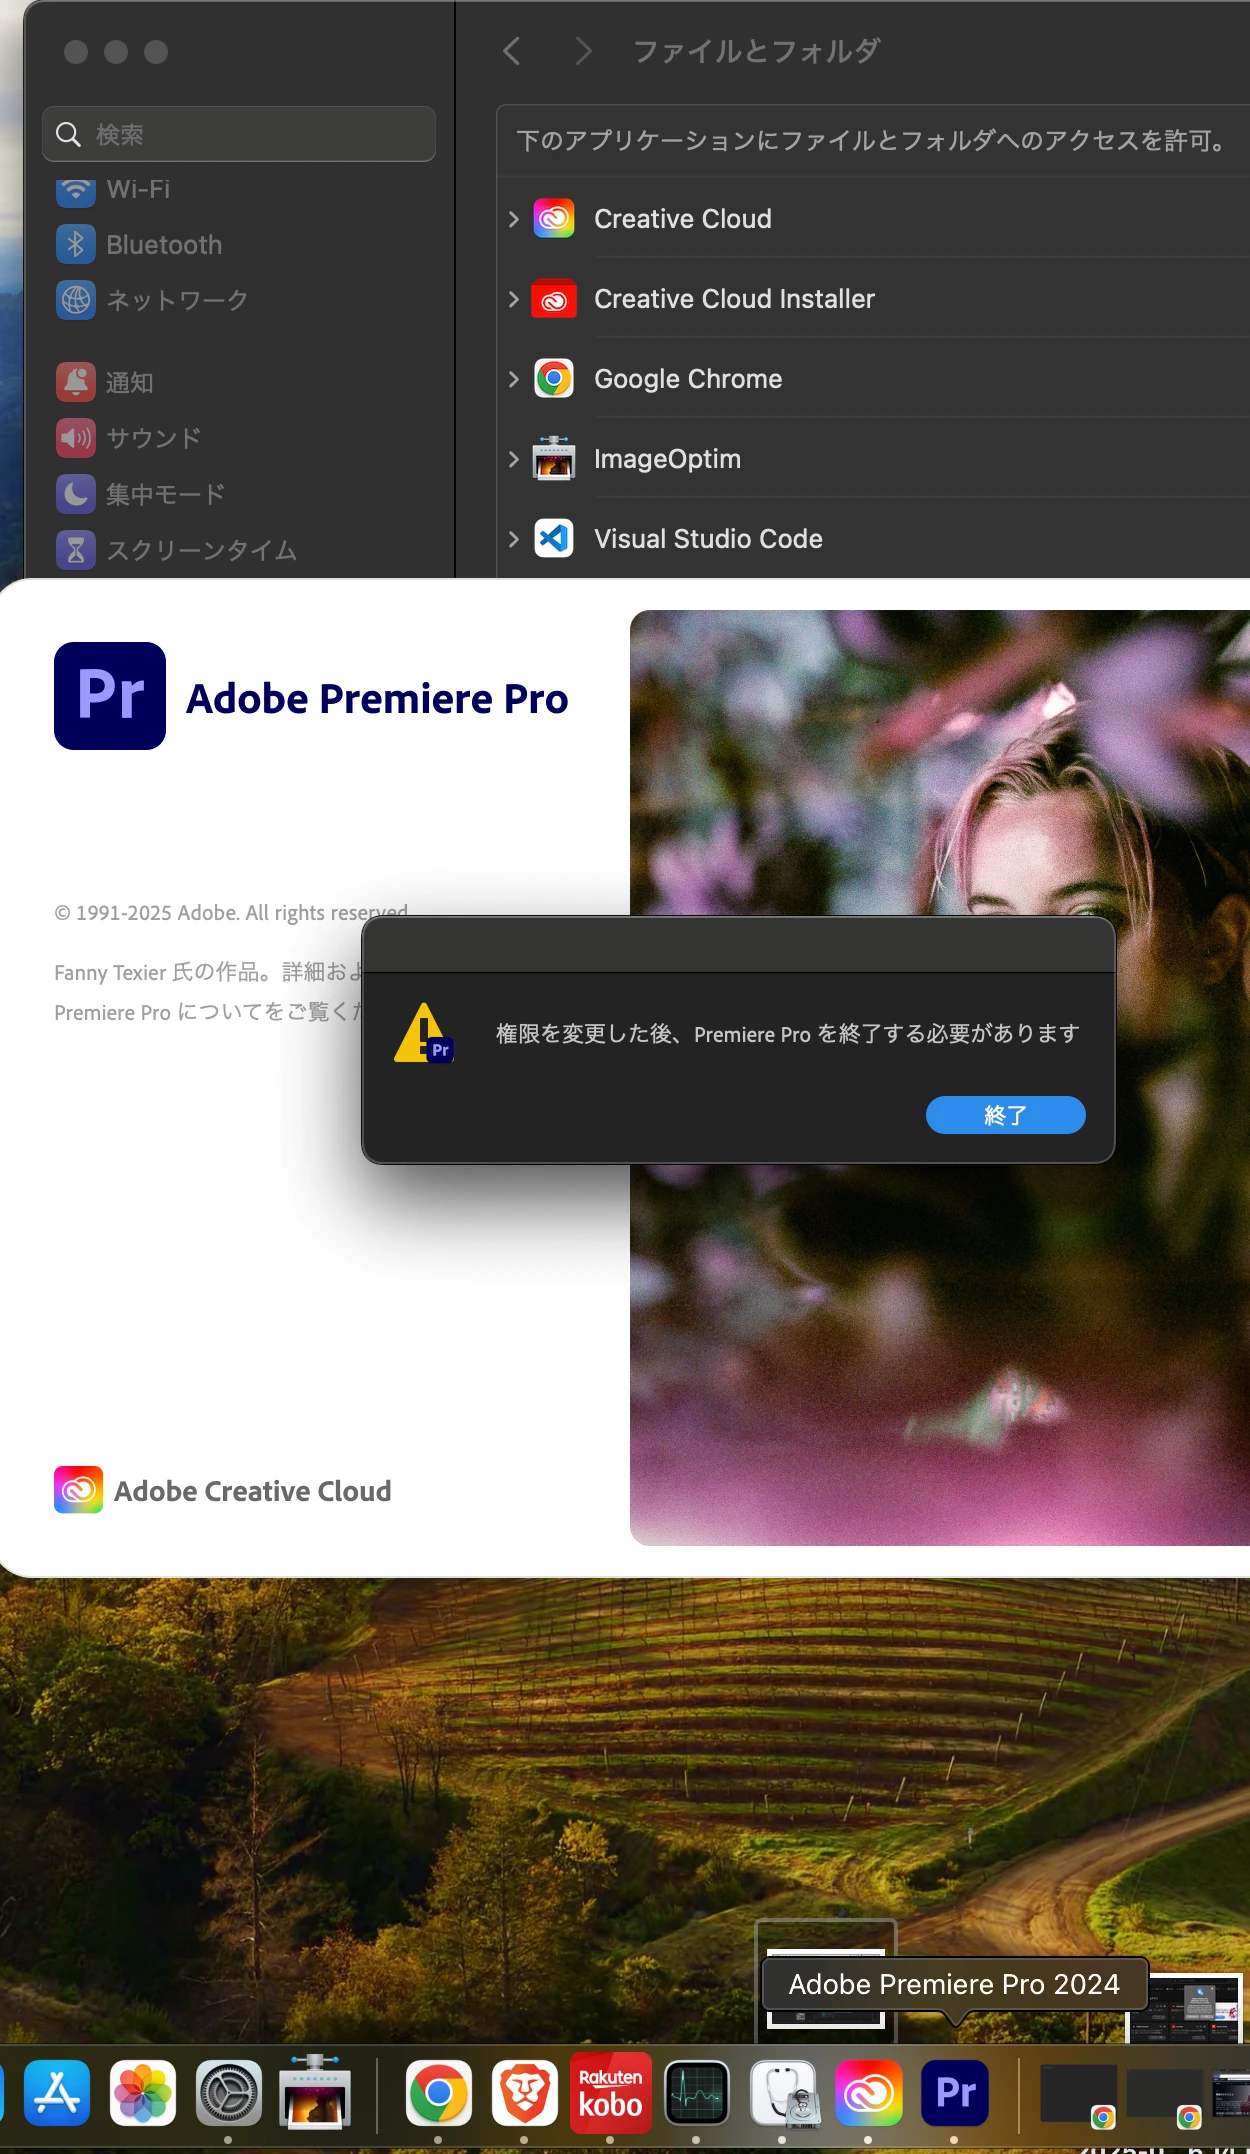
Task: Click the Adobe Premiere Pro title on splash
Action: [x=377, y=698]
